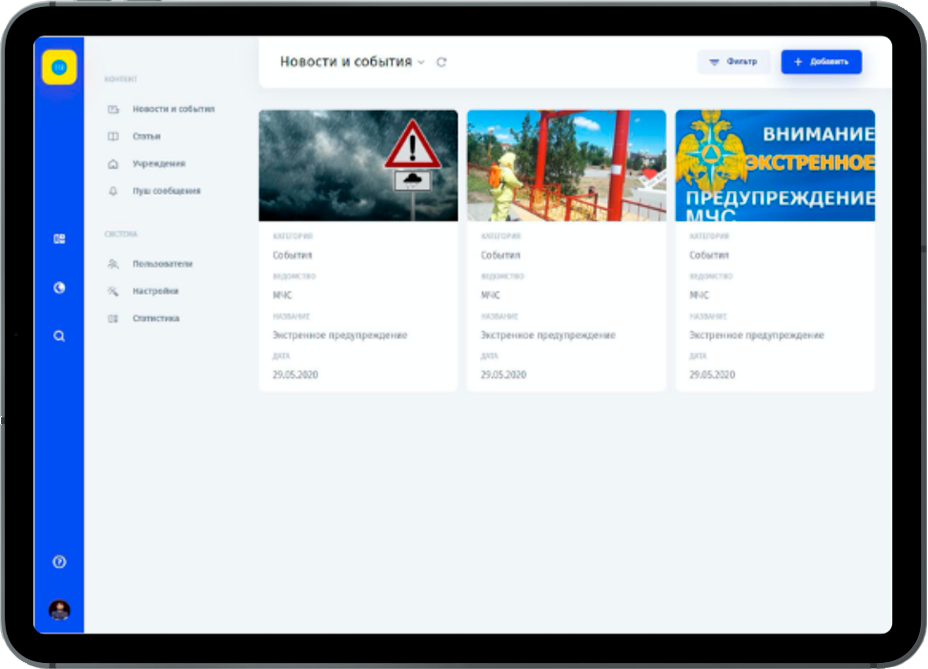Open the storm warning sign thumbnail
This screenshot has height=669, width=928.
click(x=358, y=166)
